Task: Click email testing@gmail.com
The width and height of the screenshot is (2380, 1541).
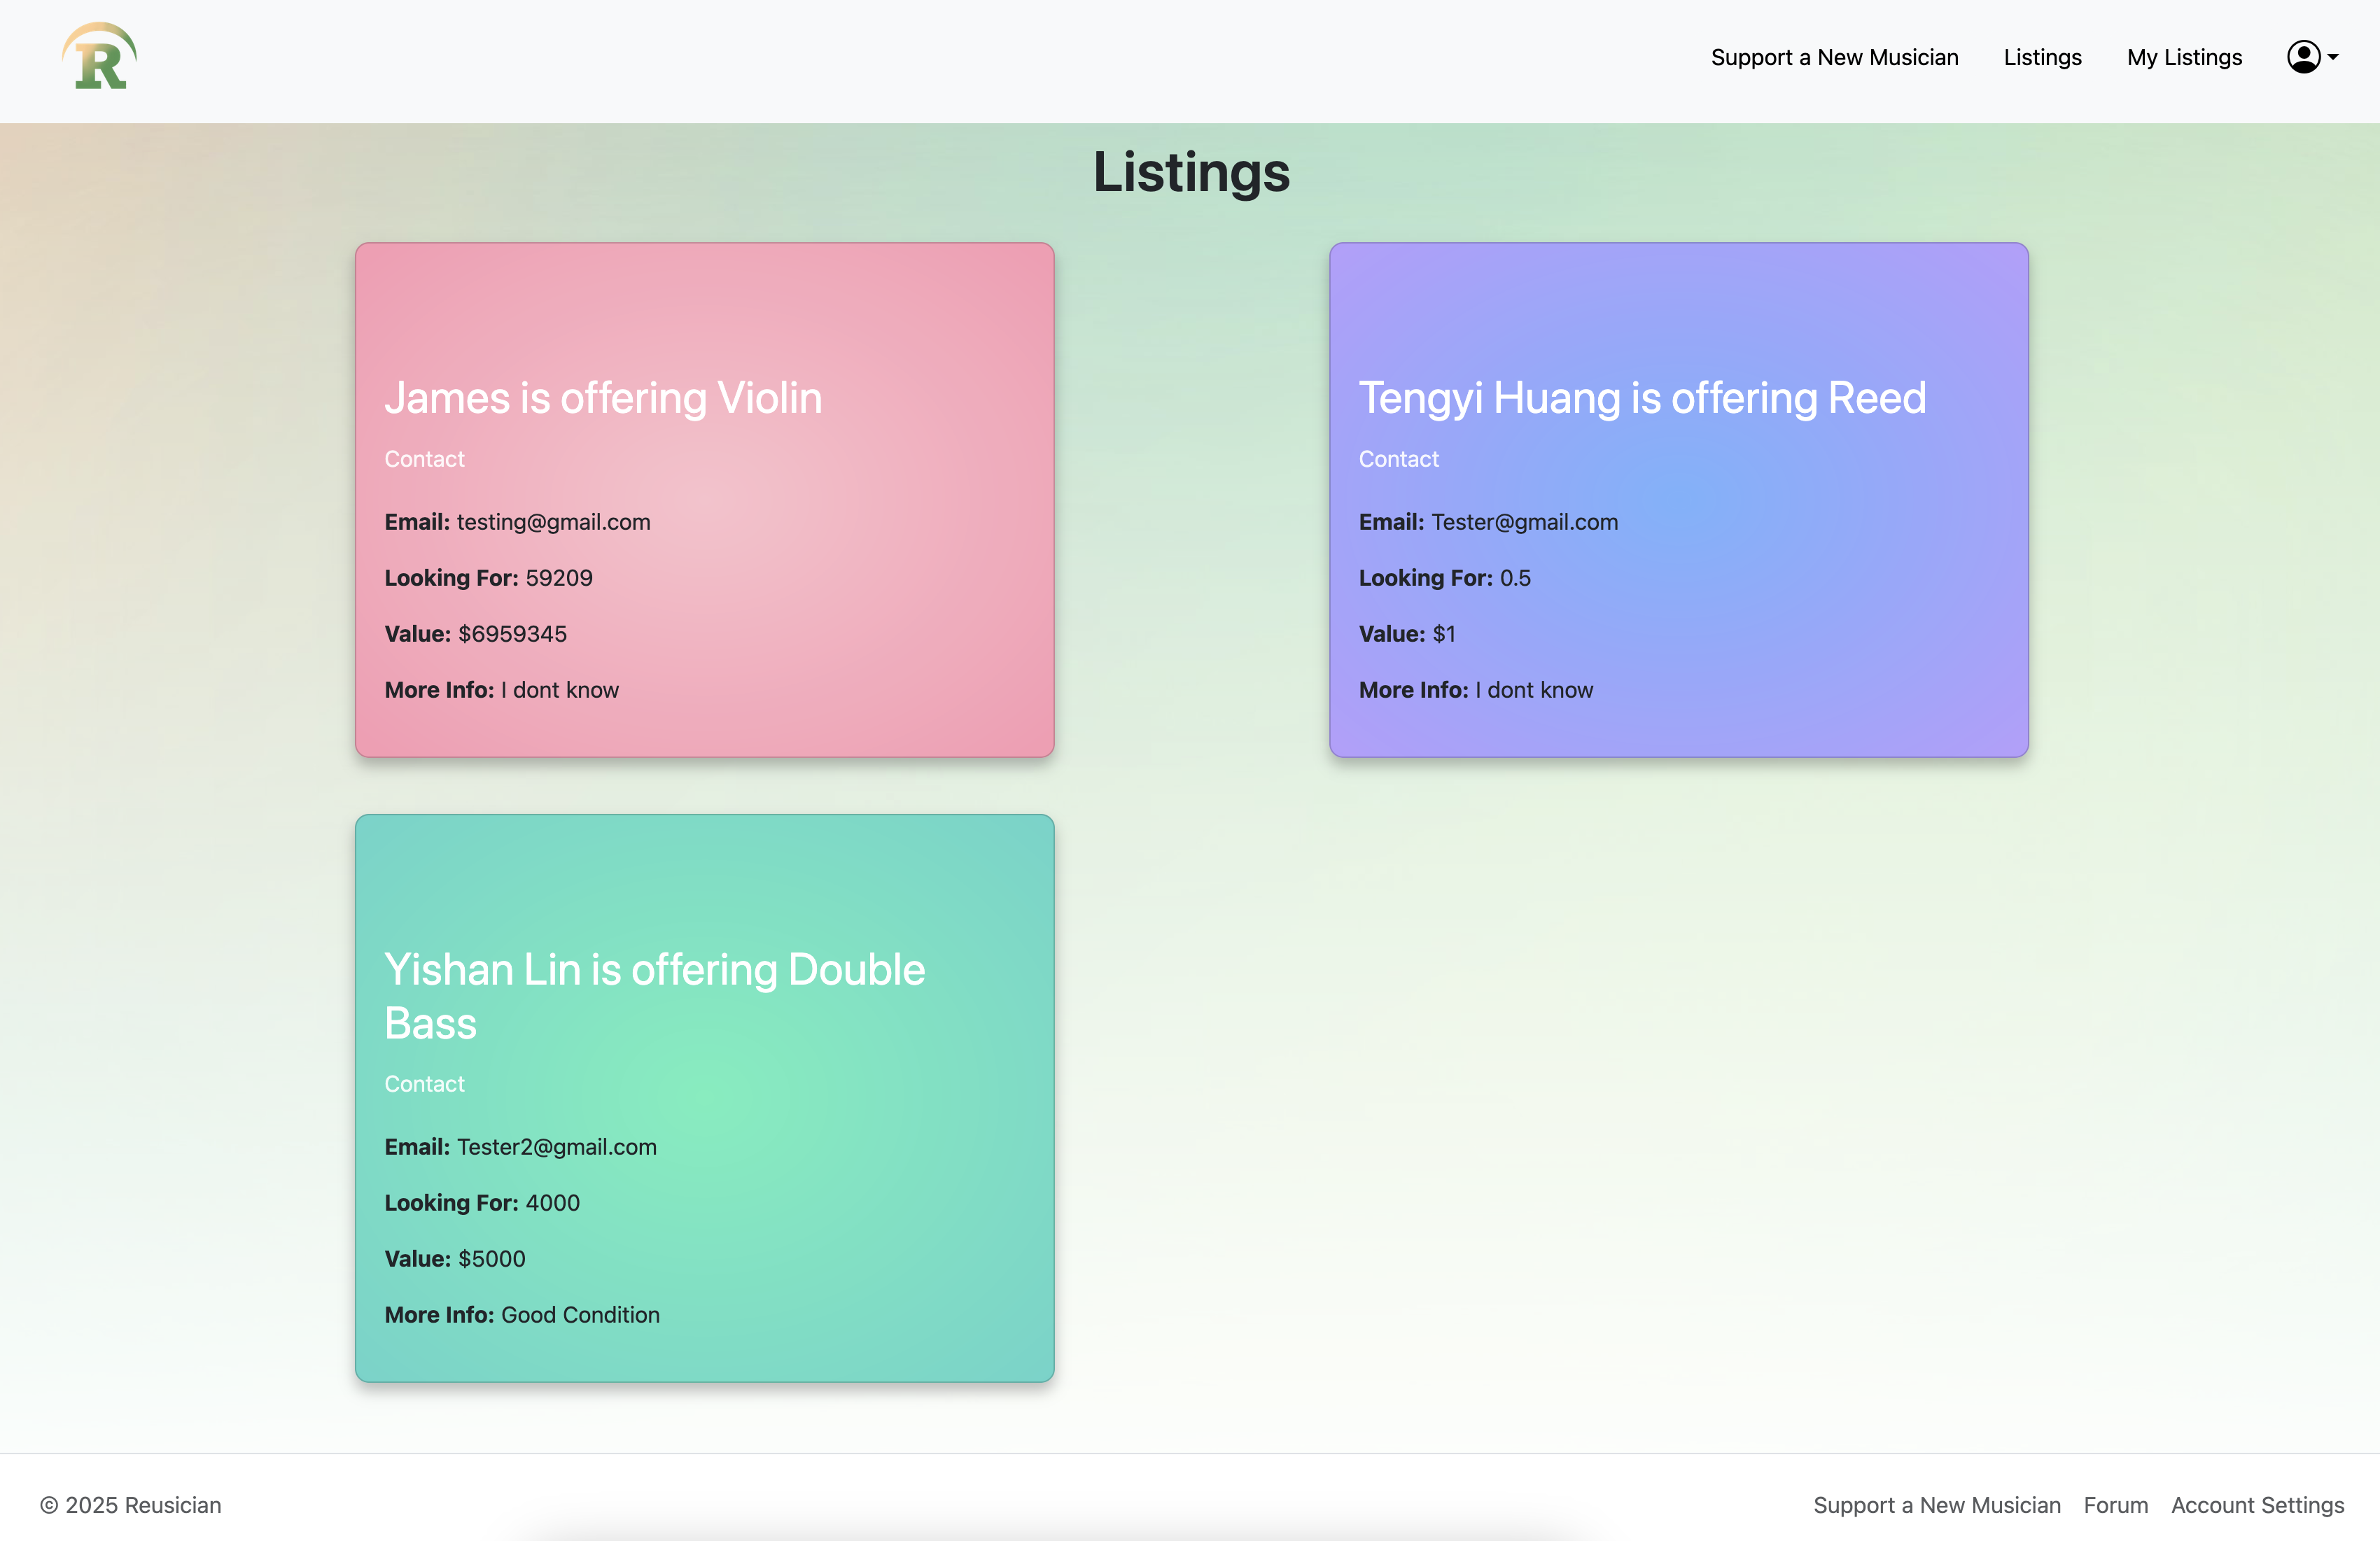Action: pos(553,522)
